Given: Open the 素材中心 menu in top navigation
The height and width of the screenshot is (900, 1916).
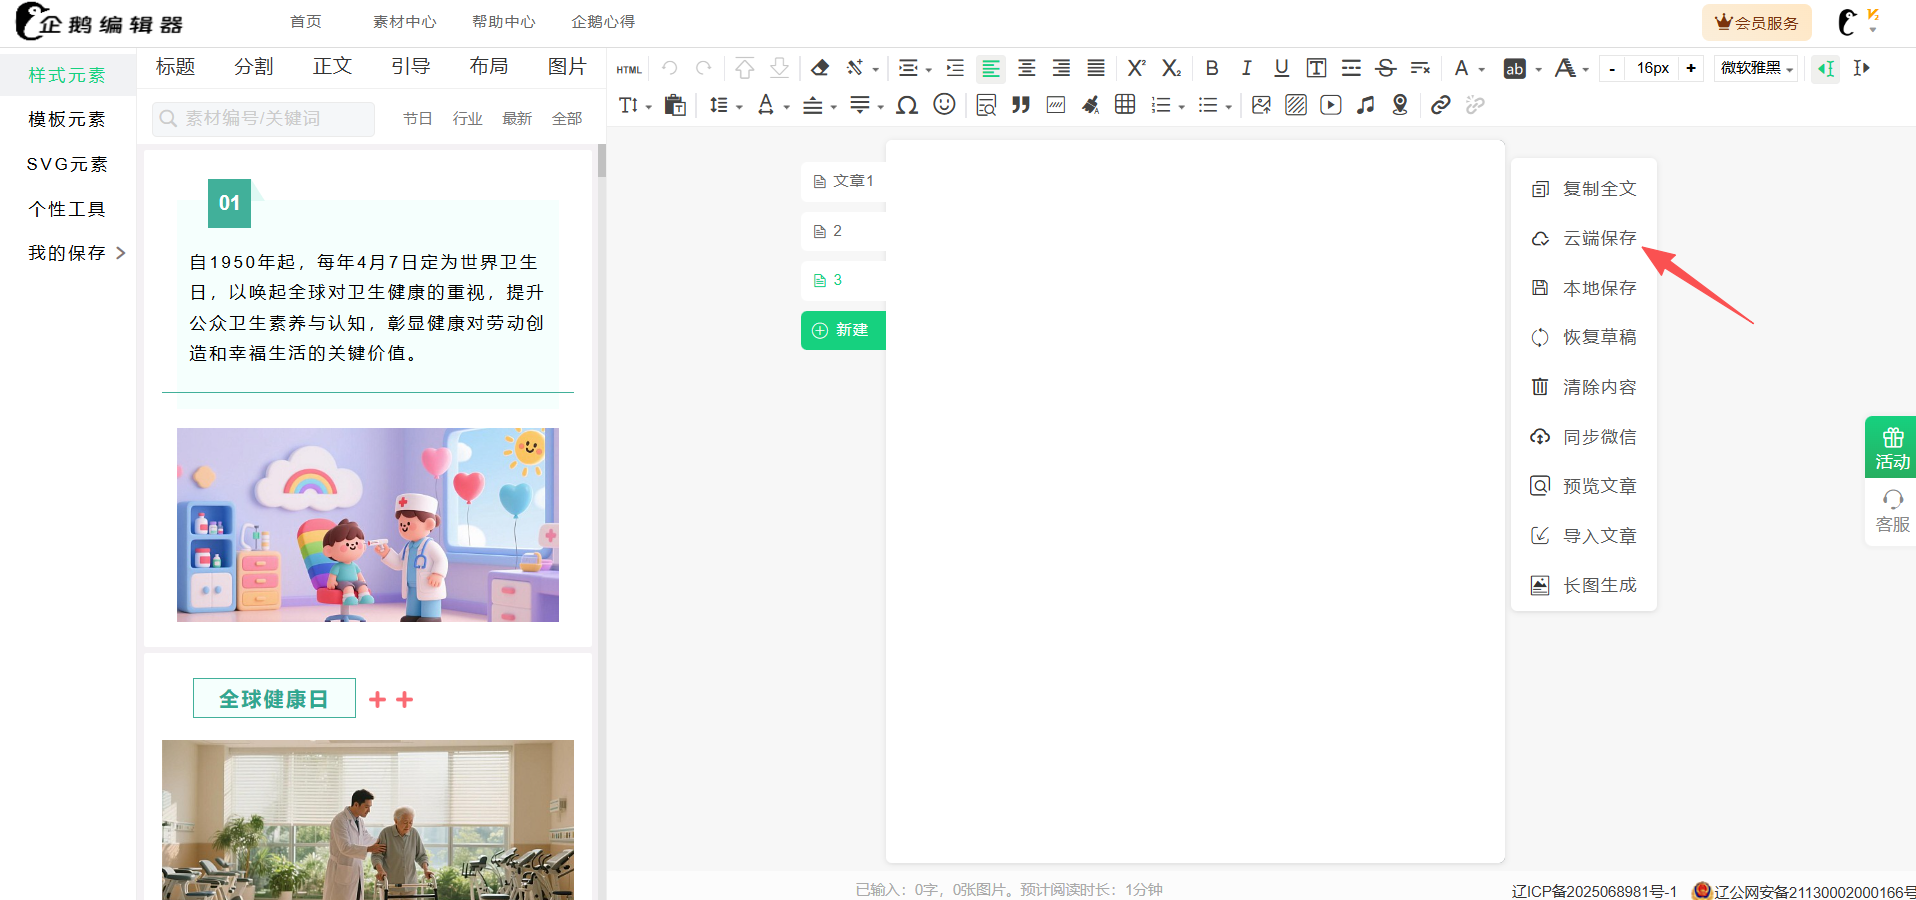Looking at the screenshot, I should 404,22.
